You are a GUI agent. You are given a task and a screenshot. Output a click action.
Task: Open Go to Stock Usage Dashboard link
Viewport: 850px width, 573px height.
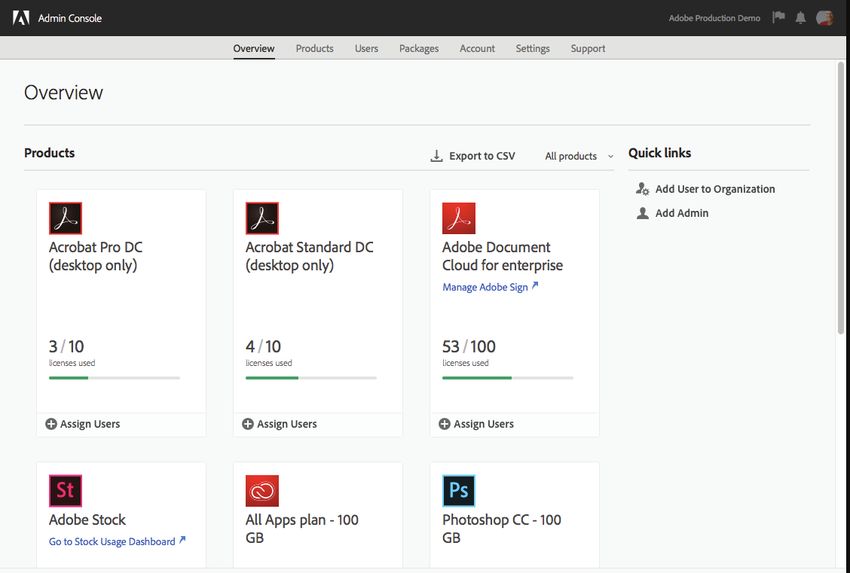coord(112,541)
